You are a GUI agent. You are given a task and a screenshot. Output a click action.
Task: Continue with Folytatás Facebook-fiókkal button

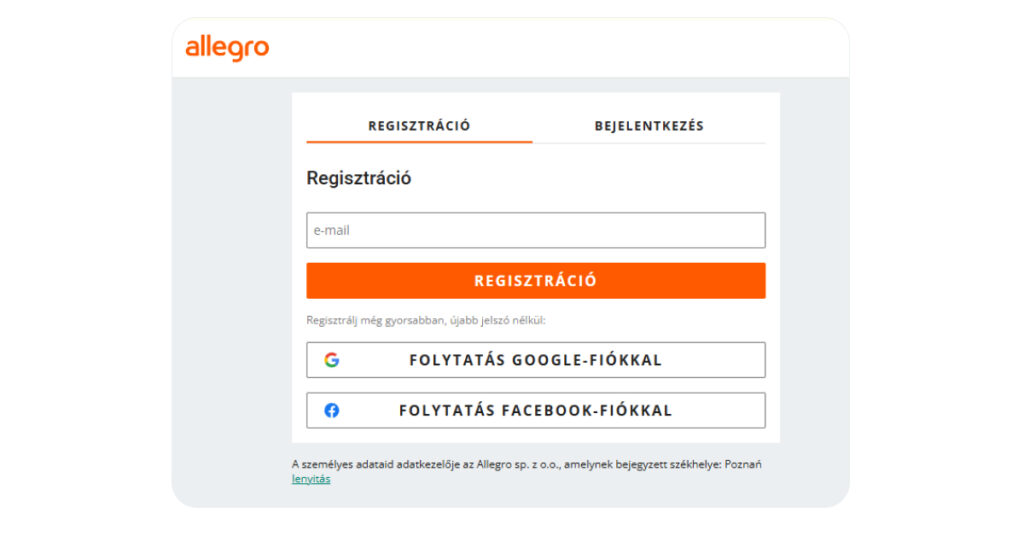pos(535,410)
